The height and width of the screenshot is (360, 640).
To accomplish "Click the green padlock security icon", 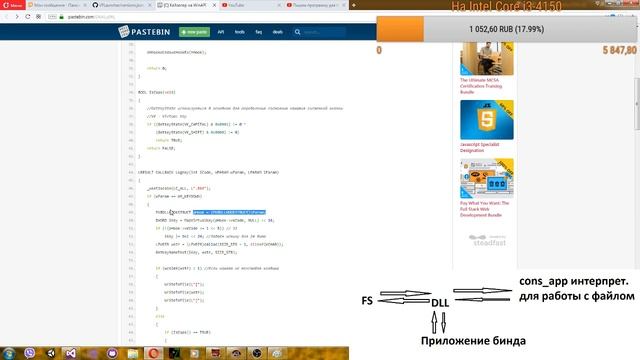I will [x=62, y=17].
